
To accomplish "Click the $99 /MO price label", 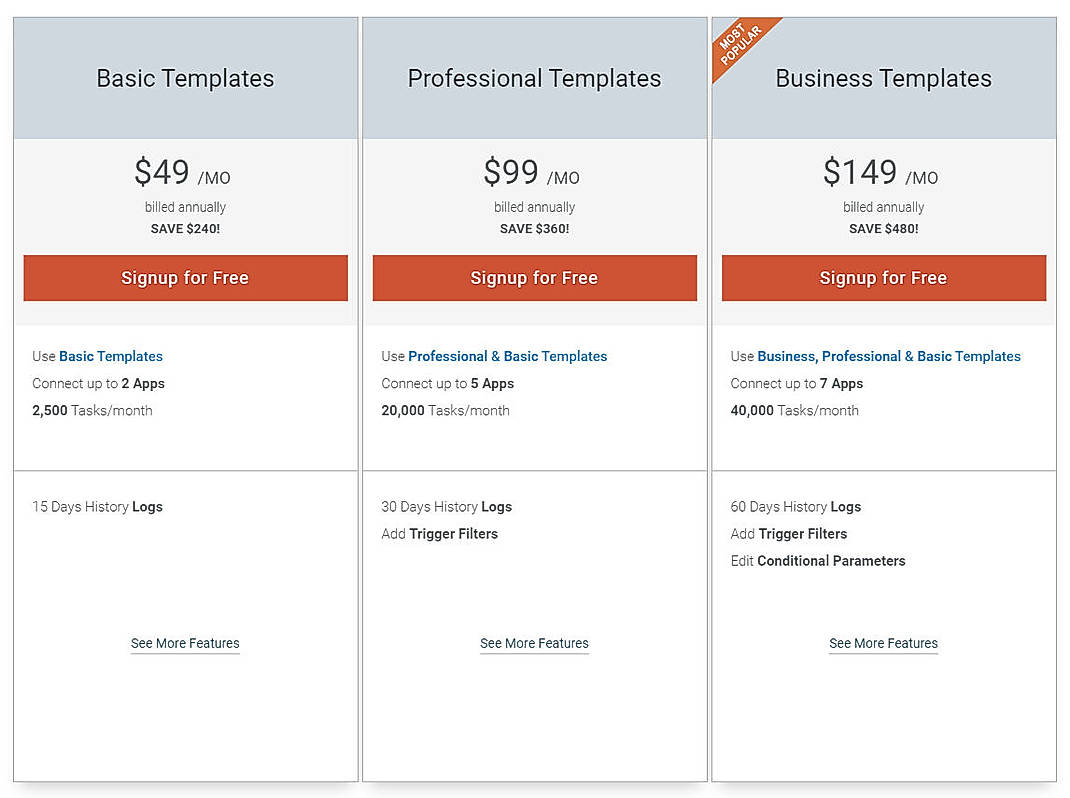I will point(534,173).
